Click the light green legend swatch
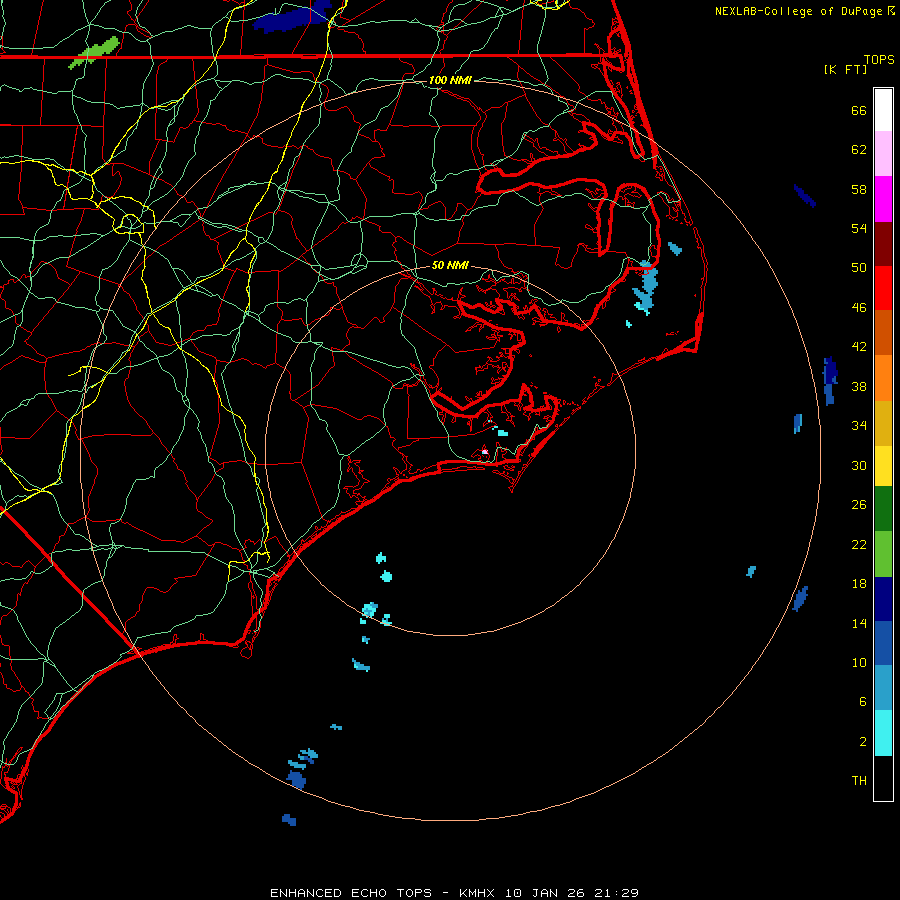 883,554
